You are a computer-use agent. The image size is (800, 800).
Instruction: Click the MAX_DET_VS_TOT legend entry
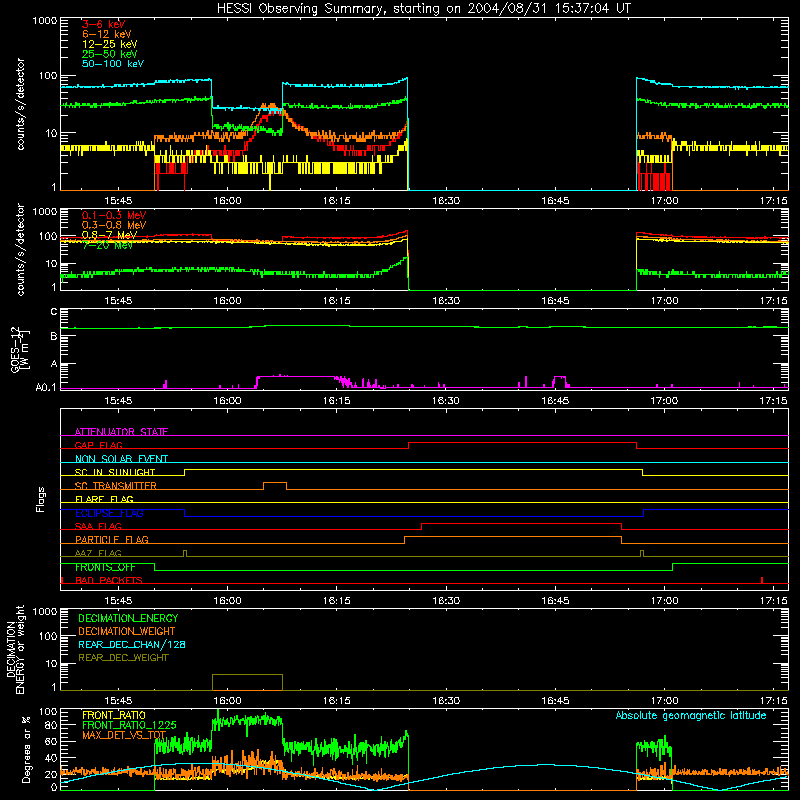pyautogui.click(x=124, y=735)
